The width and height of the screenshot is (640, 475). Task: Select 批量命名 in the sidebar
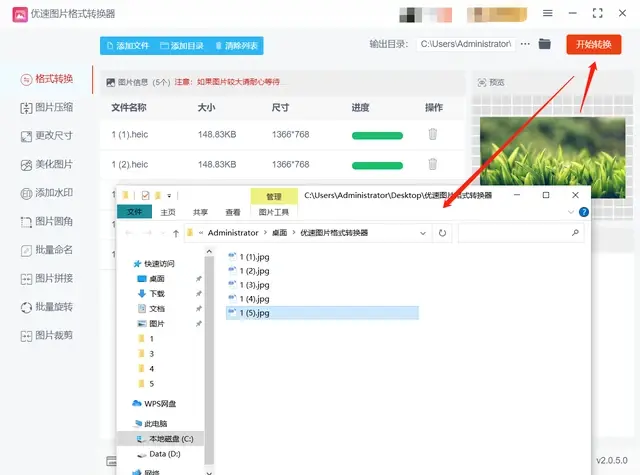pyautogui.click(x=47, y=250)
